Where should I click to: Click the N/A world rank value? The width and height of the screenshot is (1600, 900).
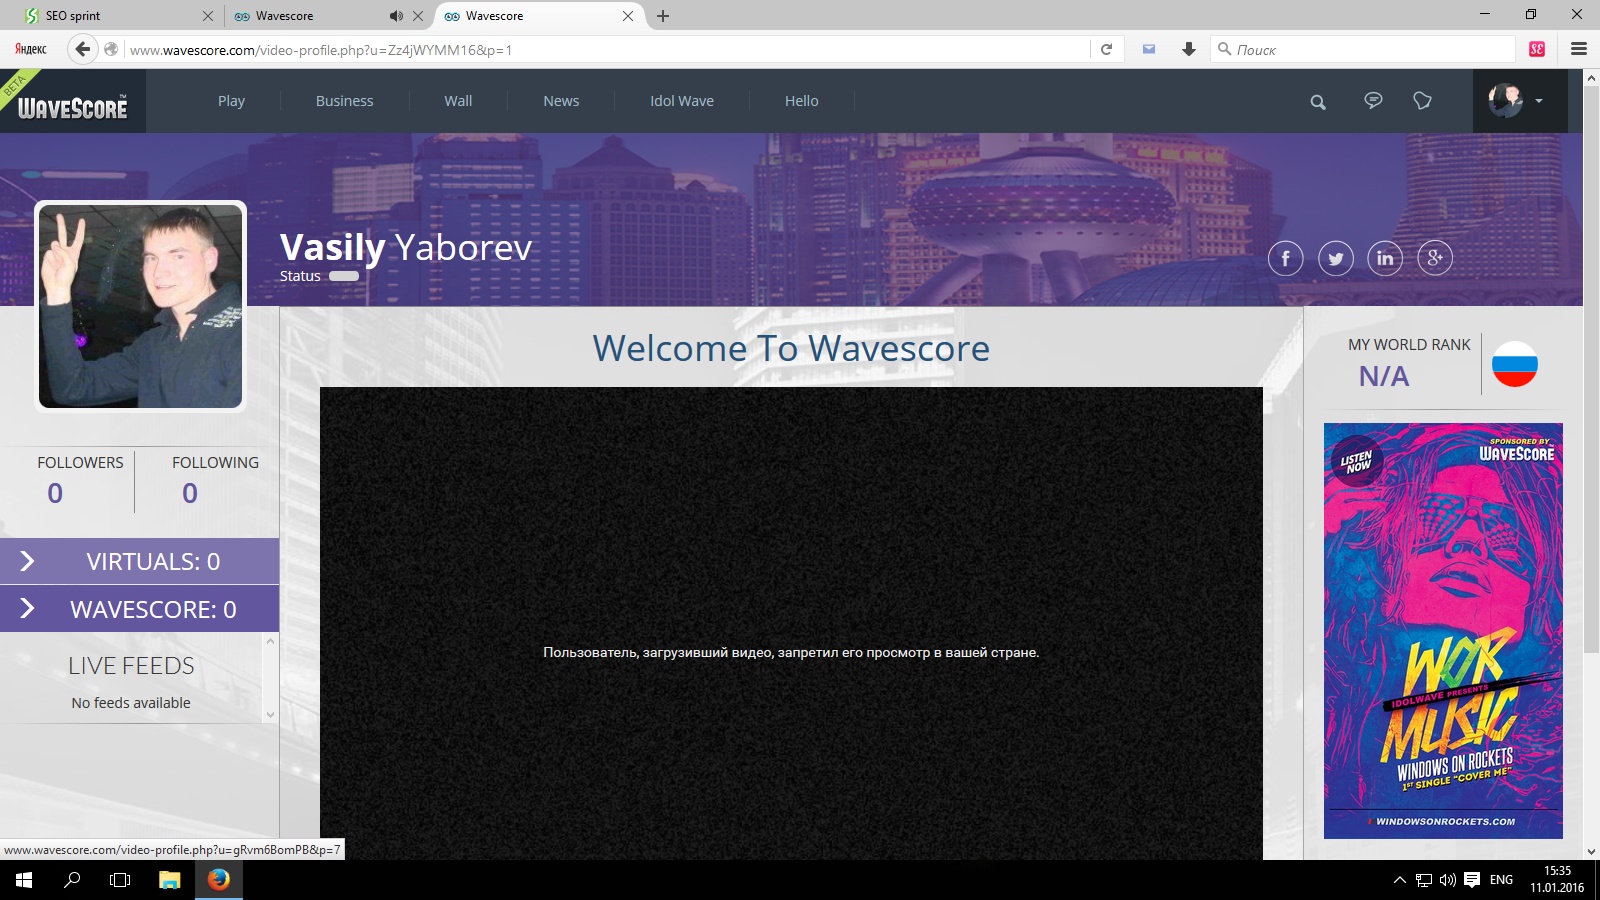pos(1384,376)
